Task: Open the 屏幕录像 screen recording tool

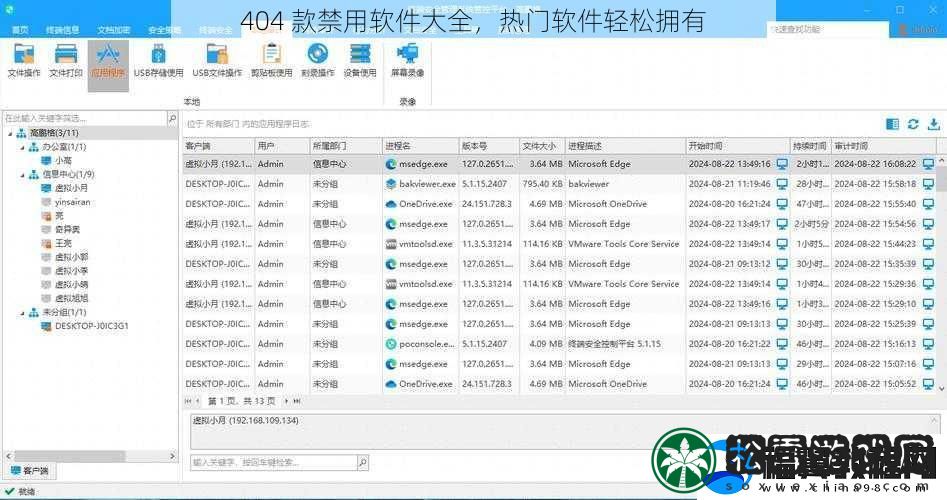Action: pos(408,61)
